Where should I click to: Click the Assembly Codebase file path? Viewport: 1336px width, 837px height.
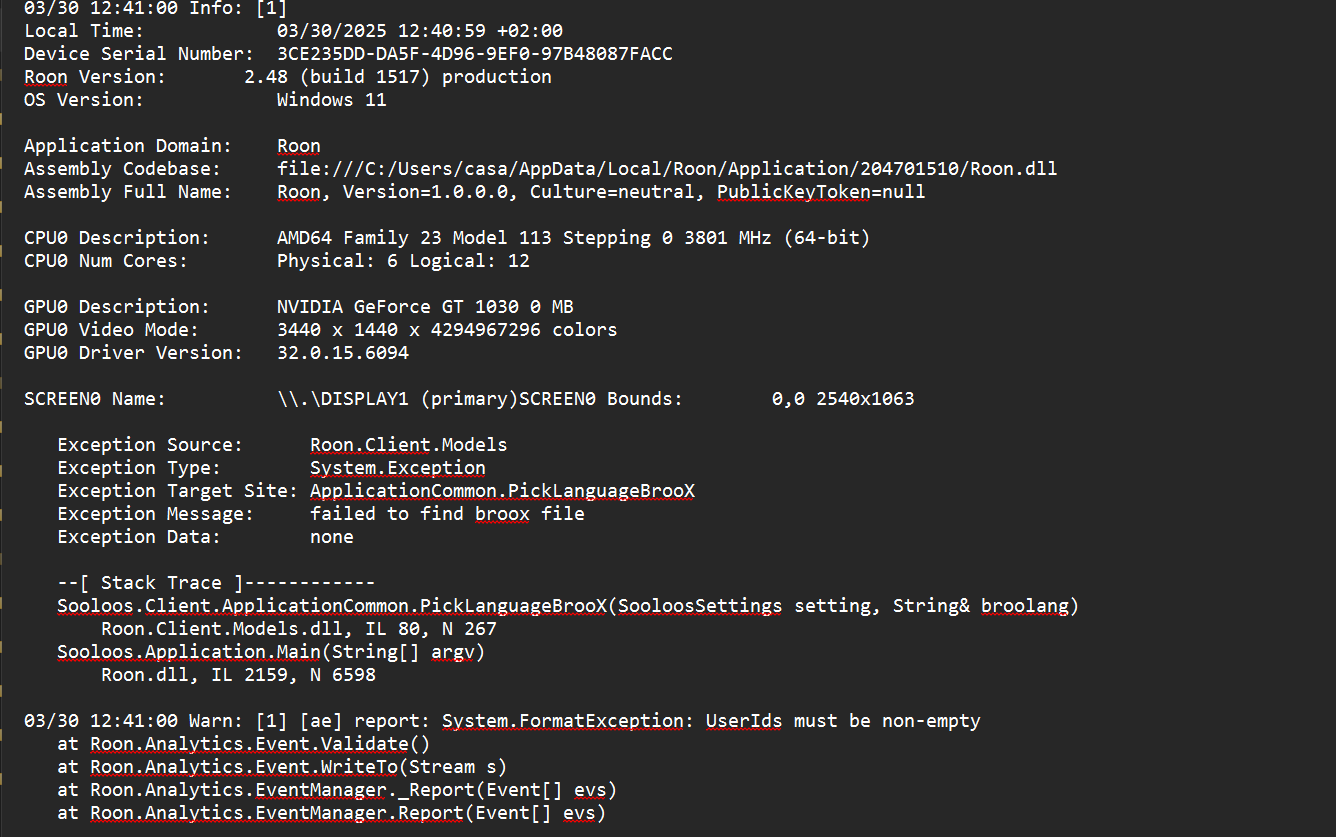(x=667, y=169)
